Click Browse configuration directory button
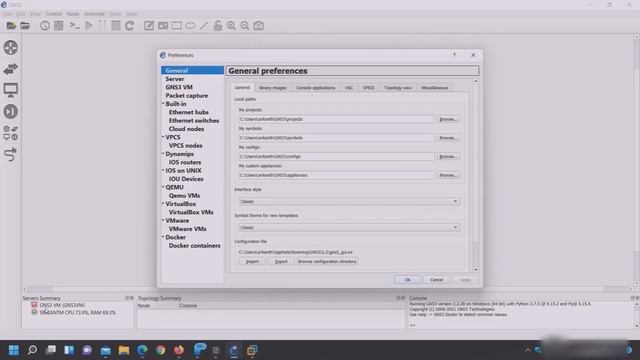This screenshot has height=360, width=640. pyautogui.click(x=327, y=262)
